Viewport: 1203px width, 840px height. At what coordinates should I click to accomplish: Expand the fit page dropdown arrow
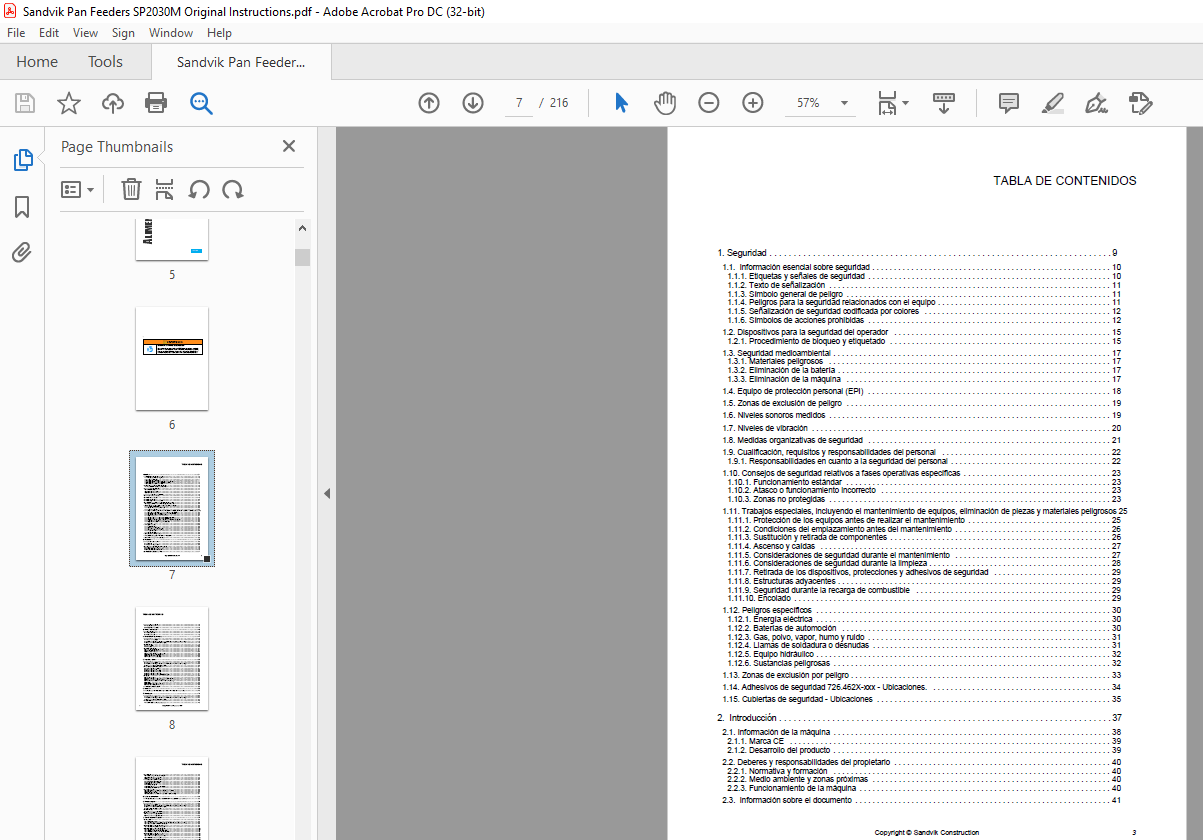coord(906,103)
